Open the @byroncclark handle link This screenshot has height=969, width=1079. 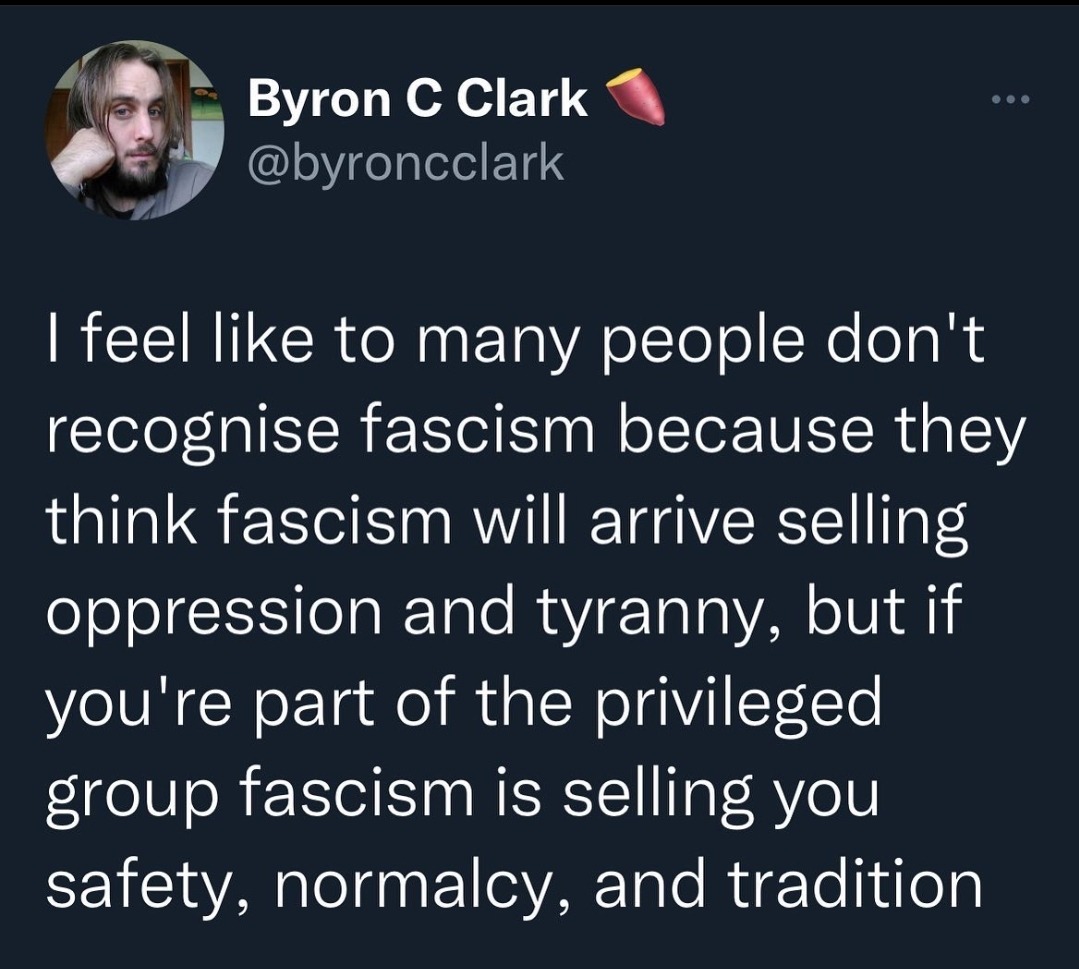(404, 163)
